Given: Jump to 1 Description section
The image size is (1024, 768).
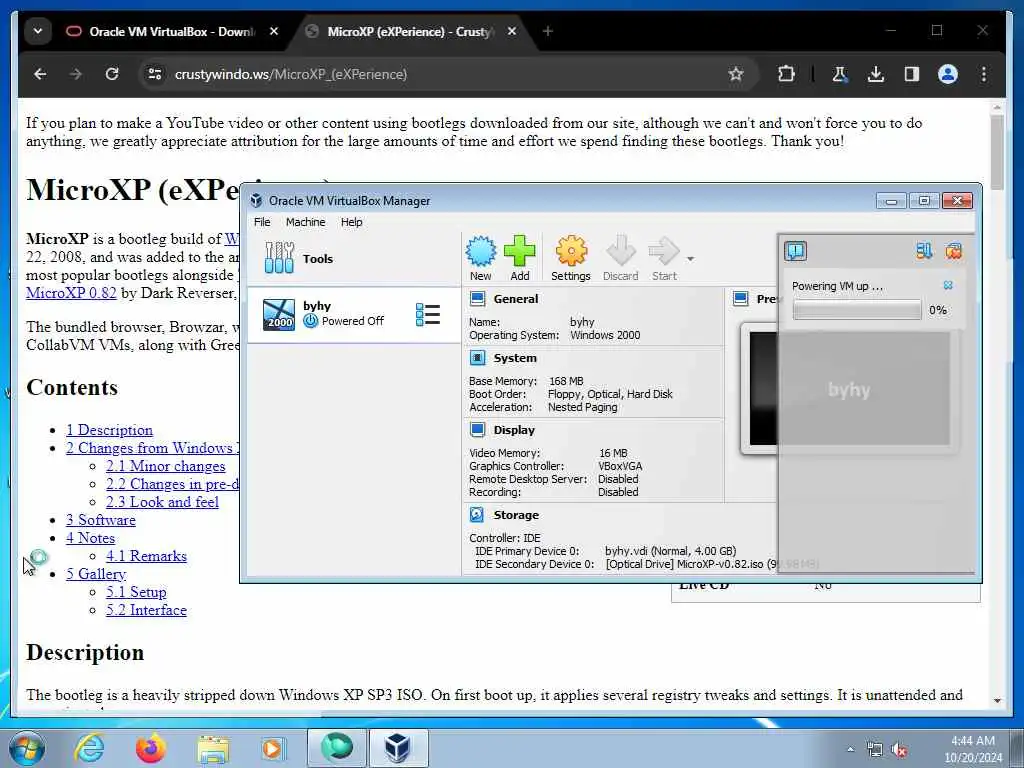Looking at the screenshot, I should coord(109,430).
